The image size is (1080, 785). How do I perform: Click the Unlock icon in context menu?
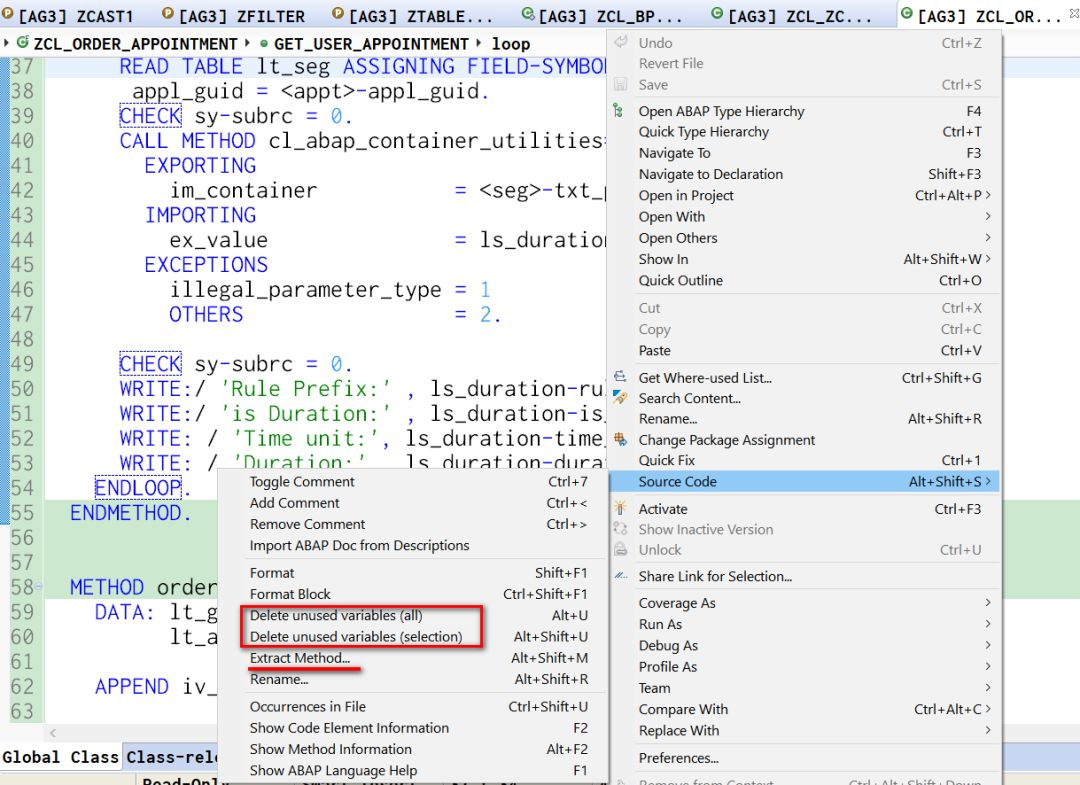[x=620, y=550]
